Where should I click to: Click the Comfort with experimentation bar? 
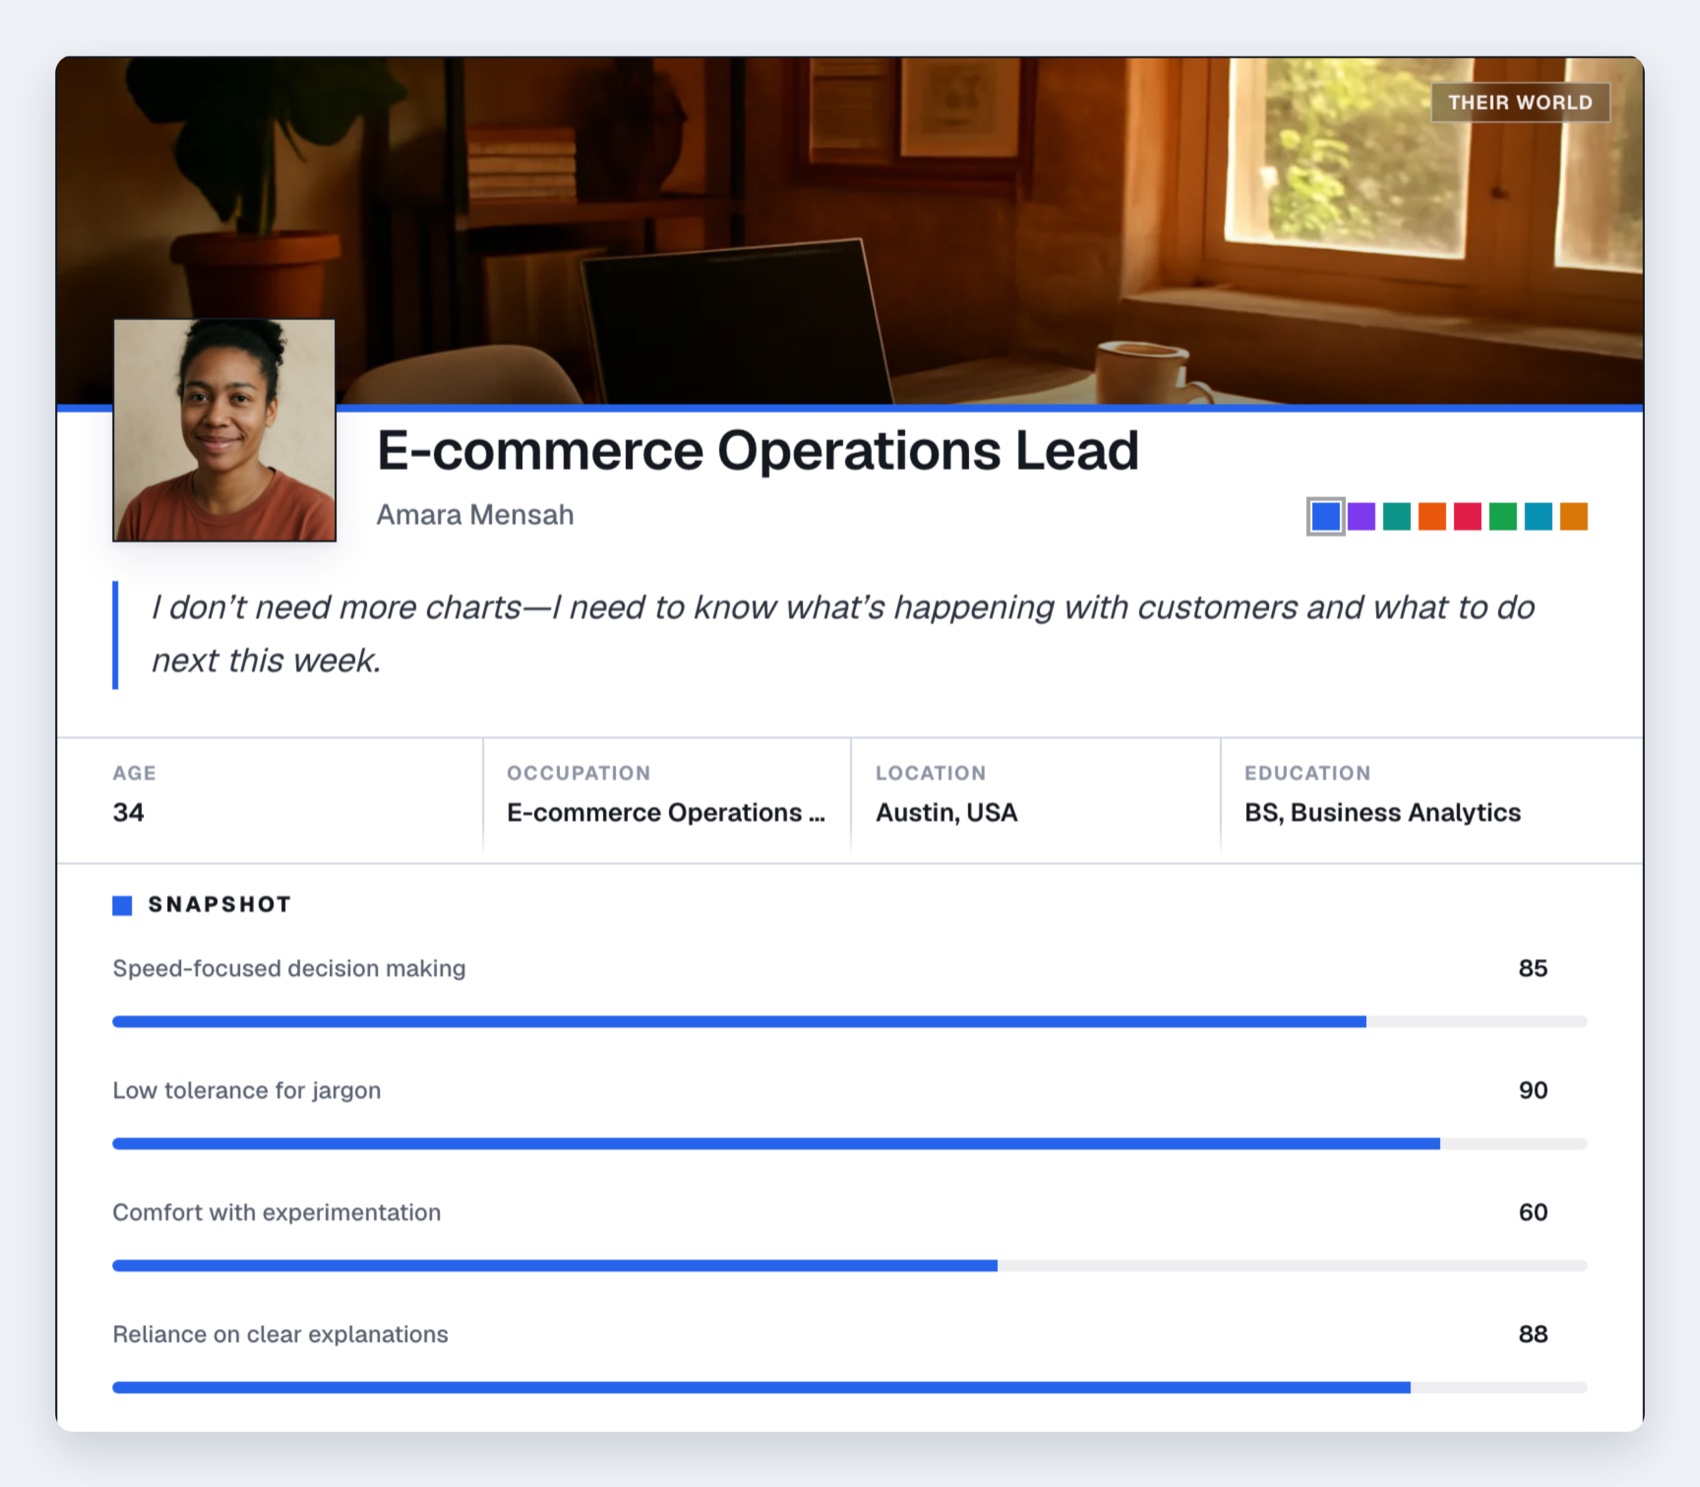pos(850,1265)
